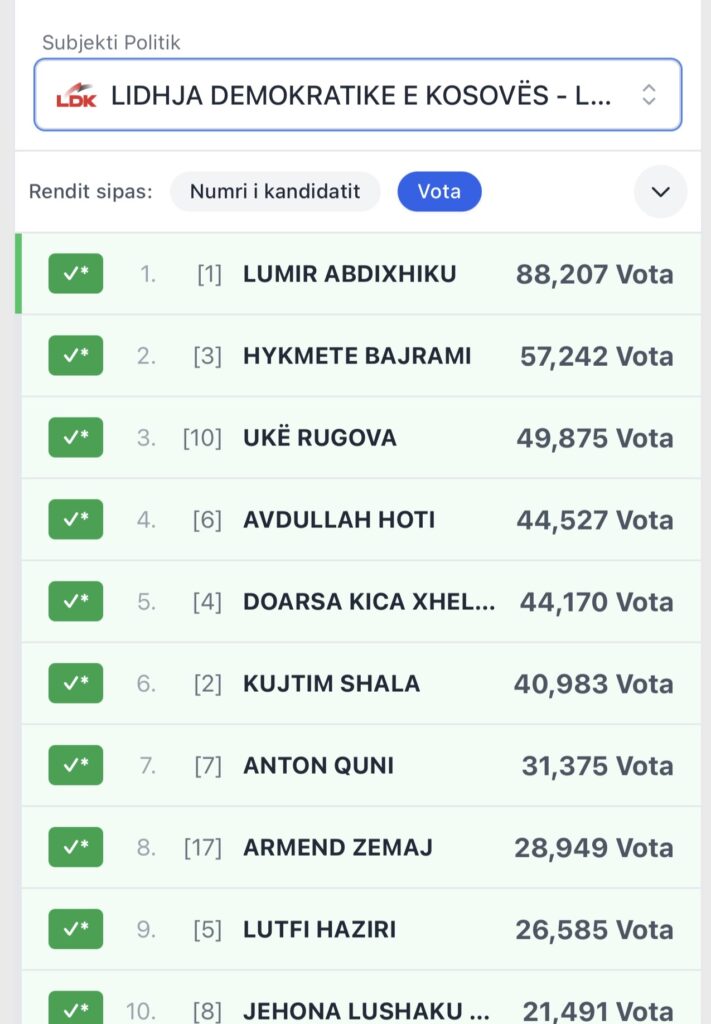Click Ukë Rugova's candidate number [10]
Screen dimensions: 711x1024
(202, 438)
